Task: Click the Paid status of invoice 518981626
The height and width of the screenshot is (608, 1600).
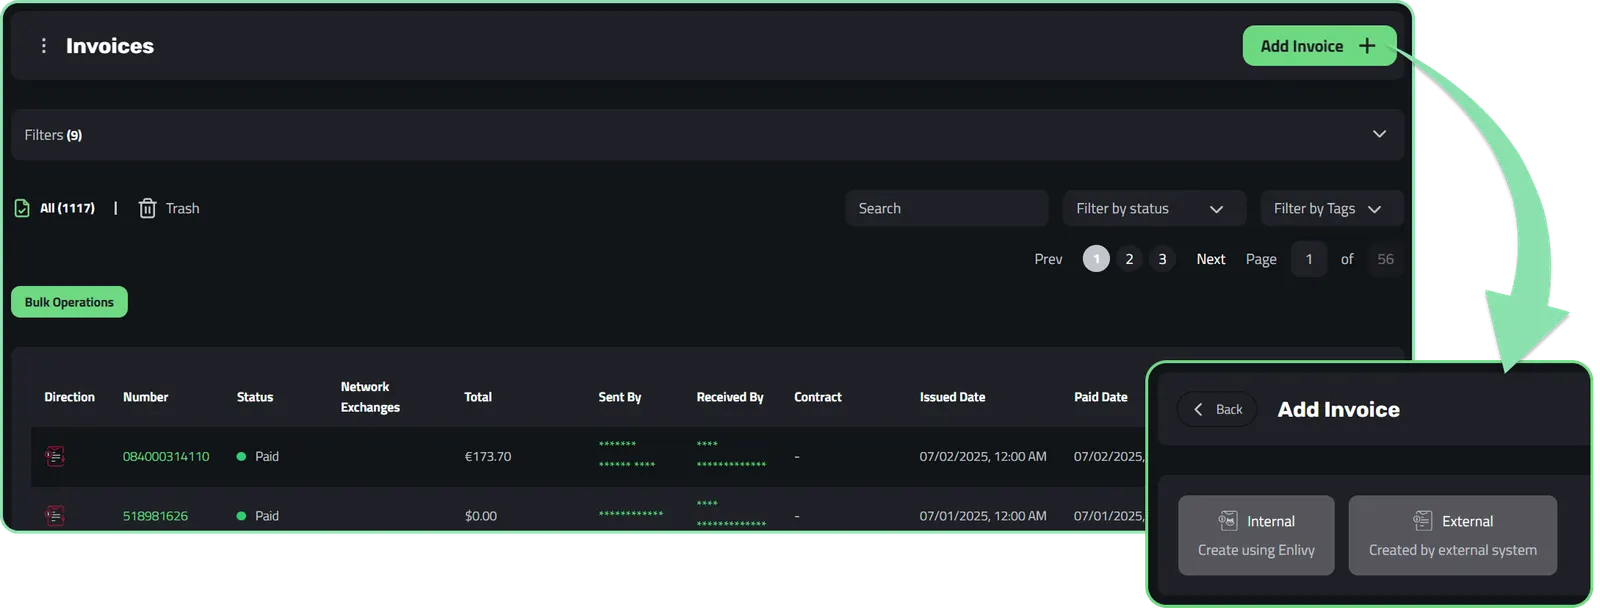Action: [x=258, y=516]
